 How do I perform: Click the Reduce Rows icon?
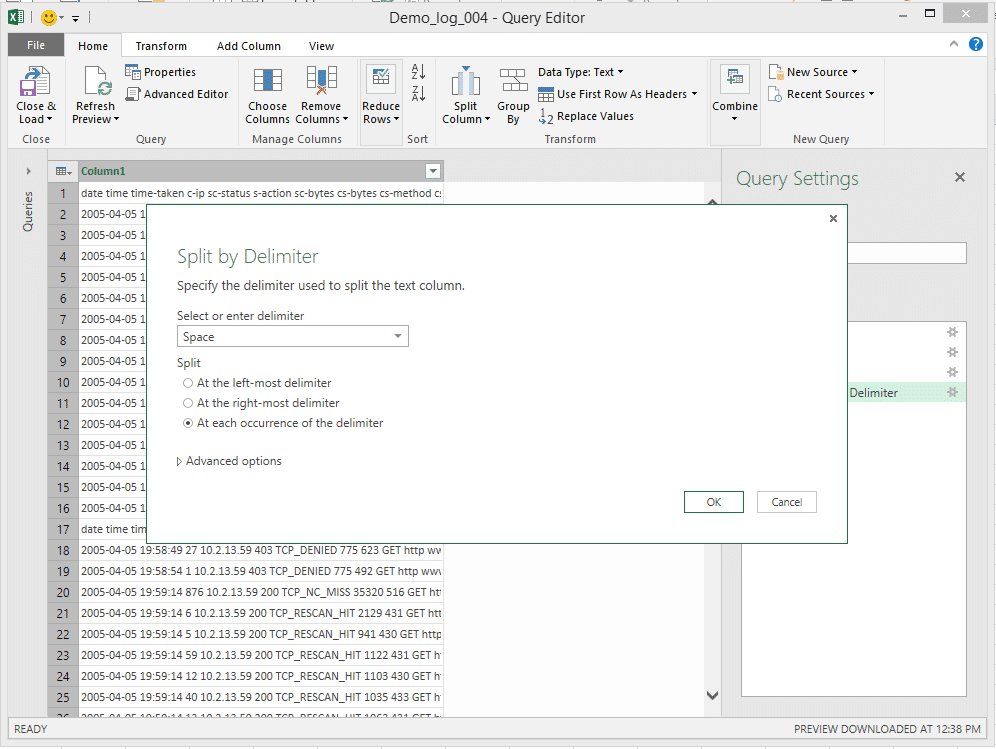click(380, 79)
